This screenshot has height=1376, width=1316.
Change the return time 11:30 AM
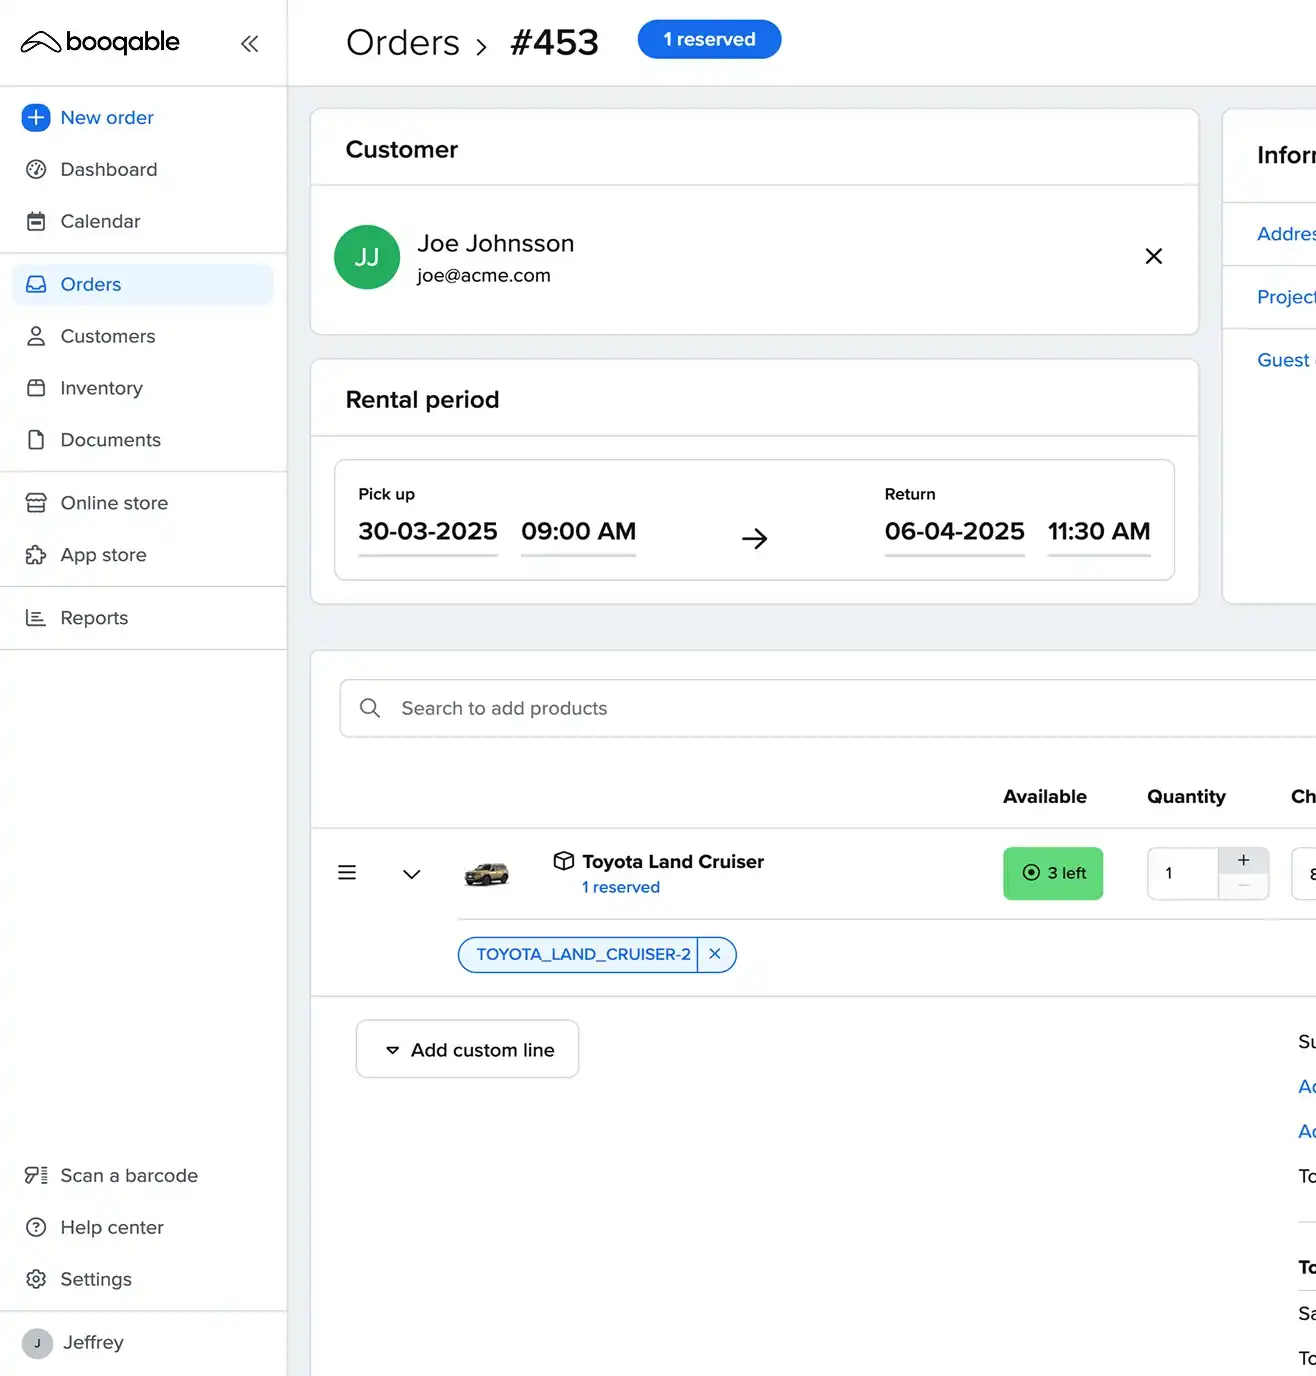click(1098, 532)
